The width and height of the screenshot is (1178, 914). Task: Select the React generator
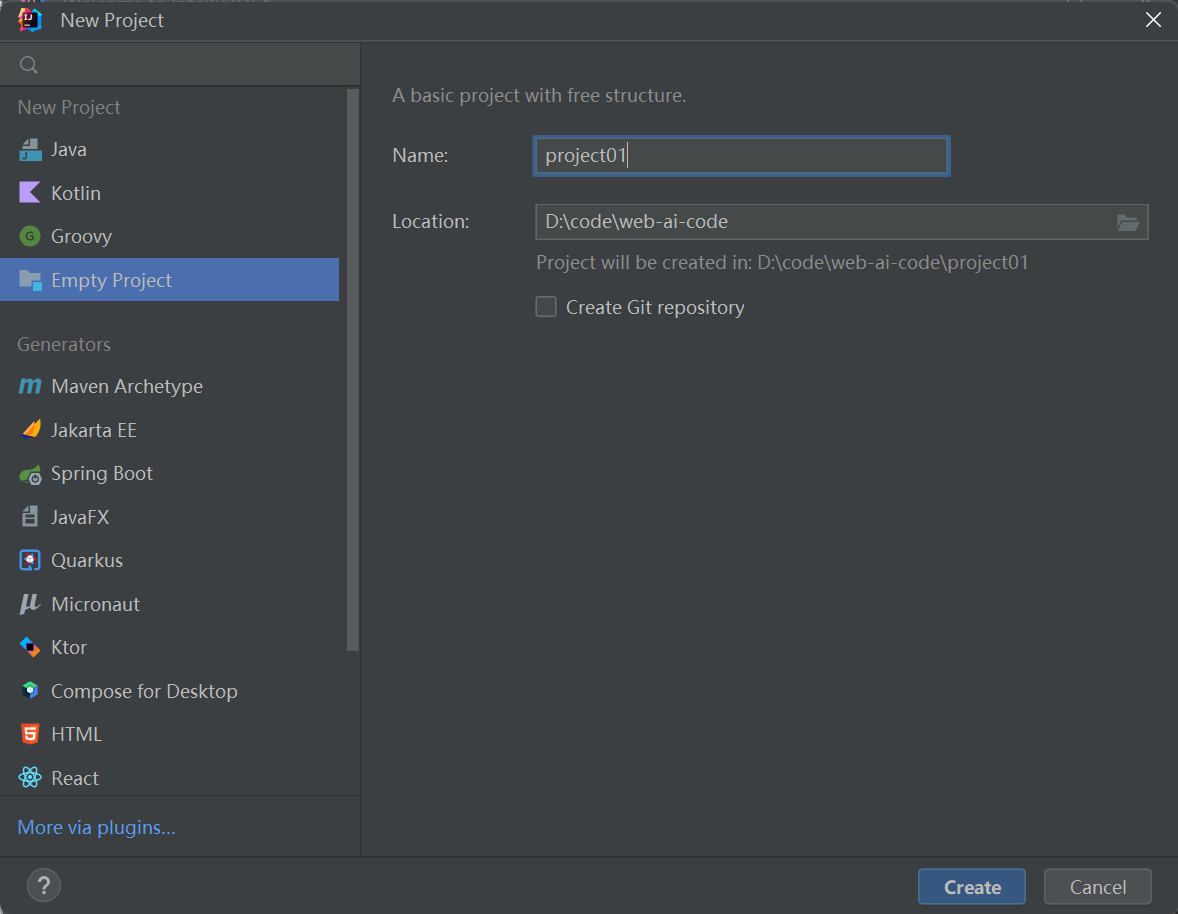(170, 777)
